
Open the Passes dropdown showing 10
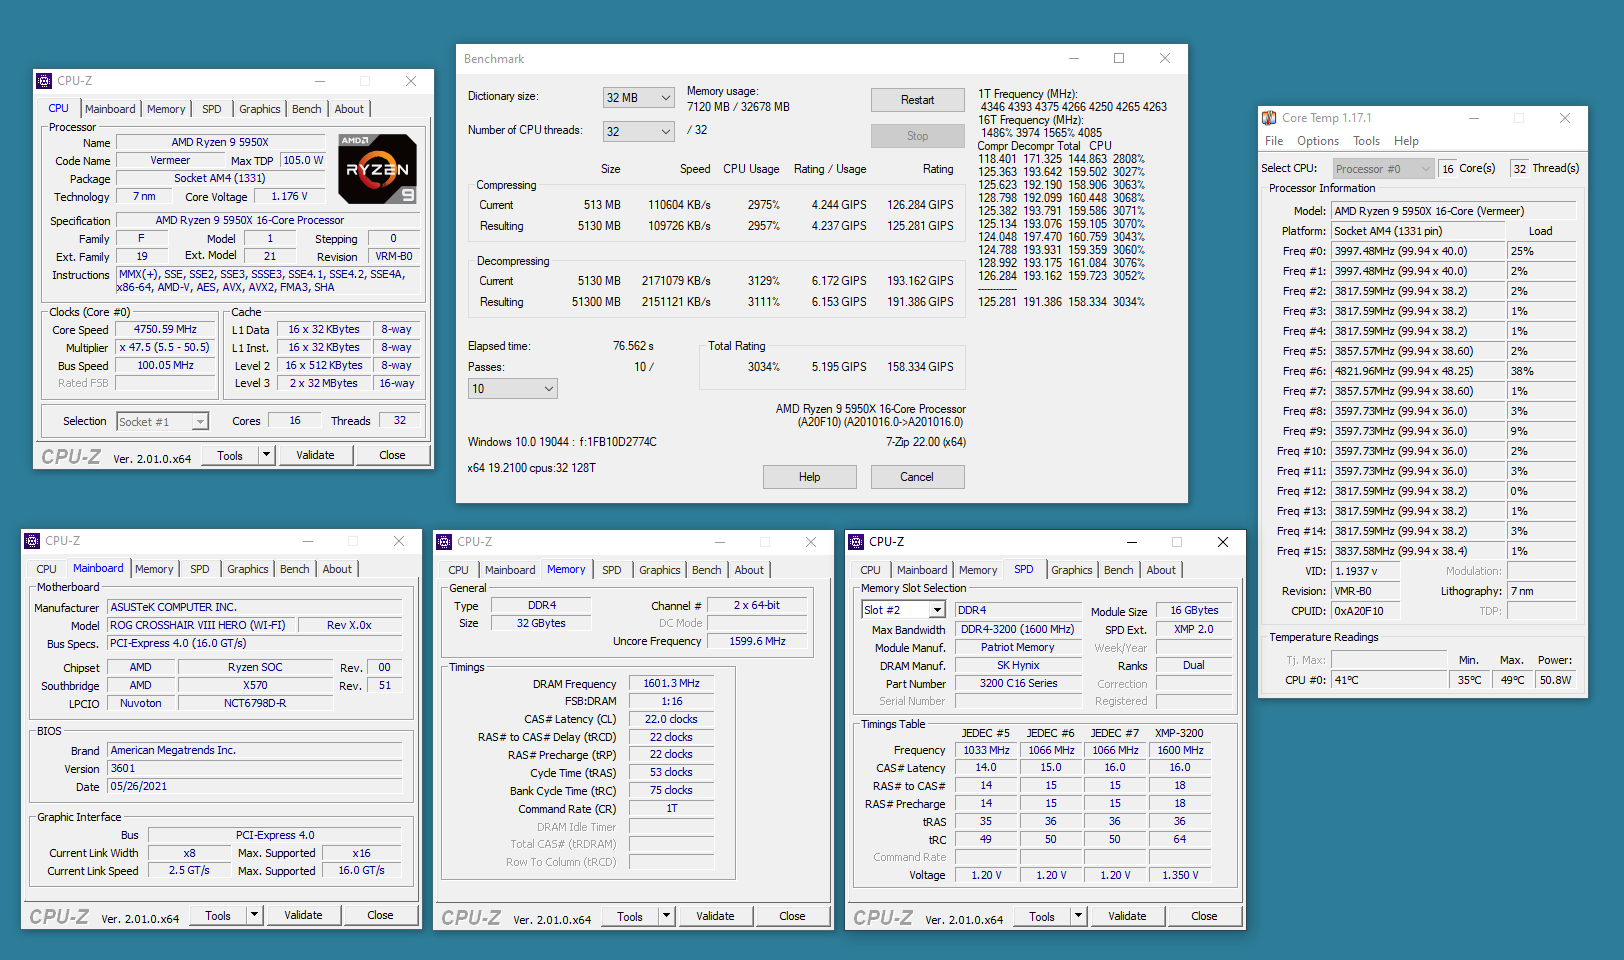(x=512, y=388)
